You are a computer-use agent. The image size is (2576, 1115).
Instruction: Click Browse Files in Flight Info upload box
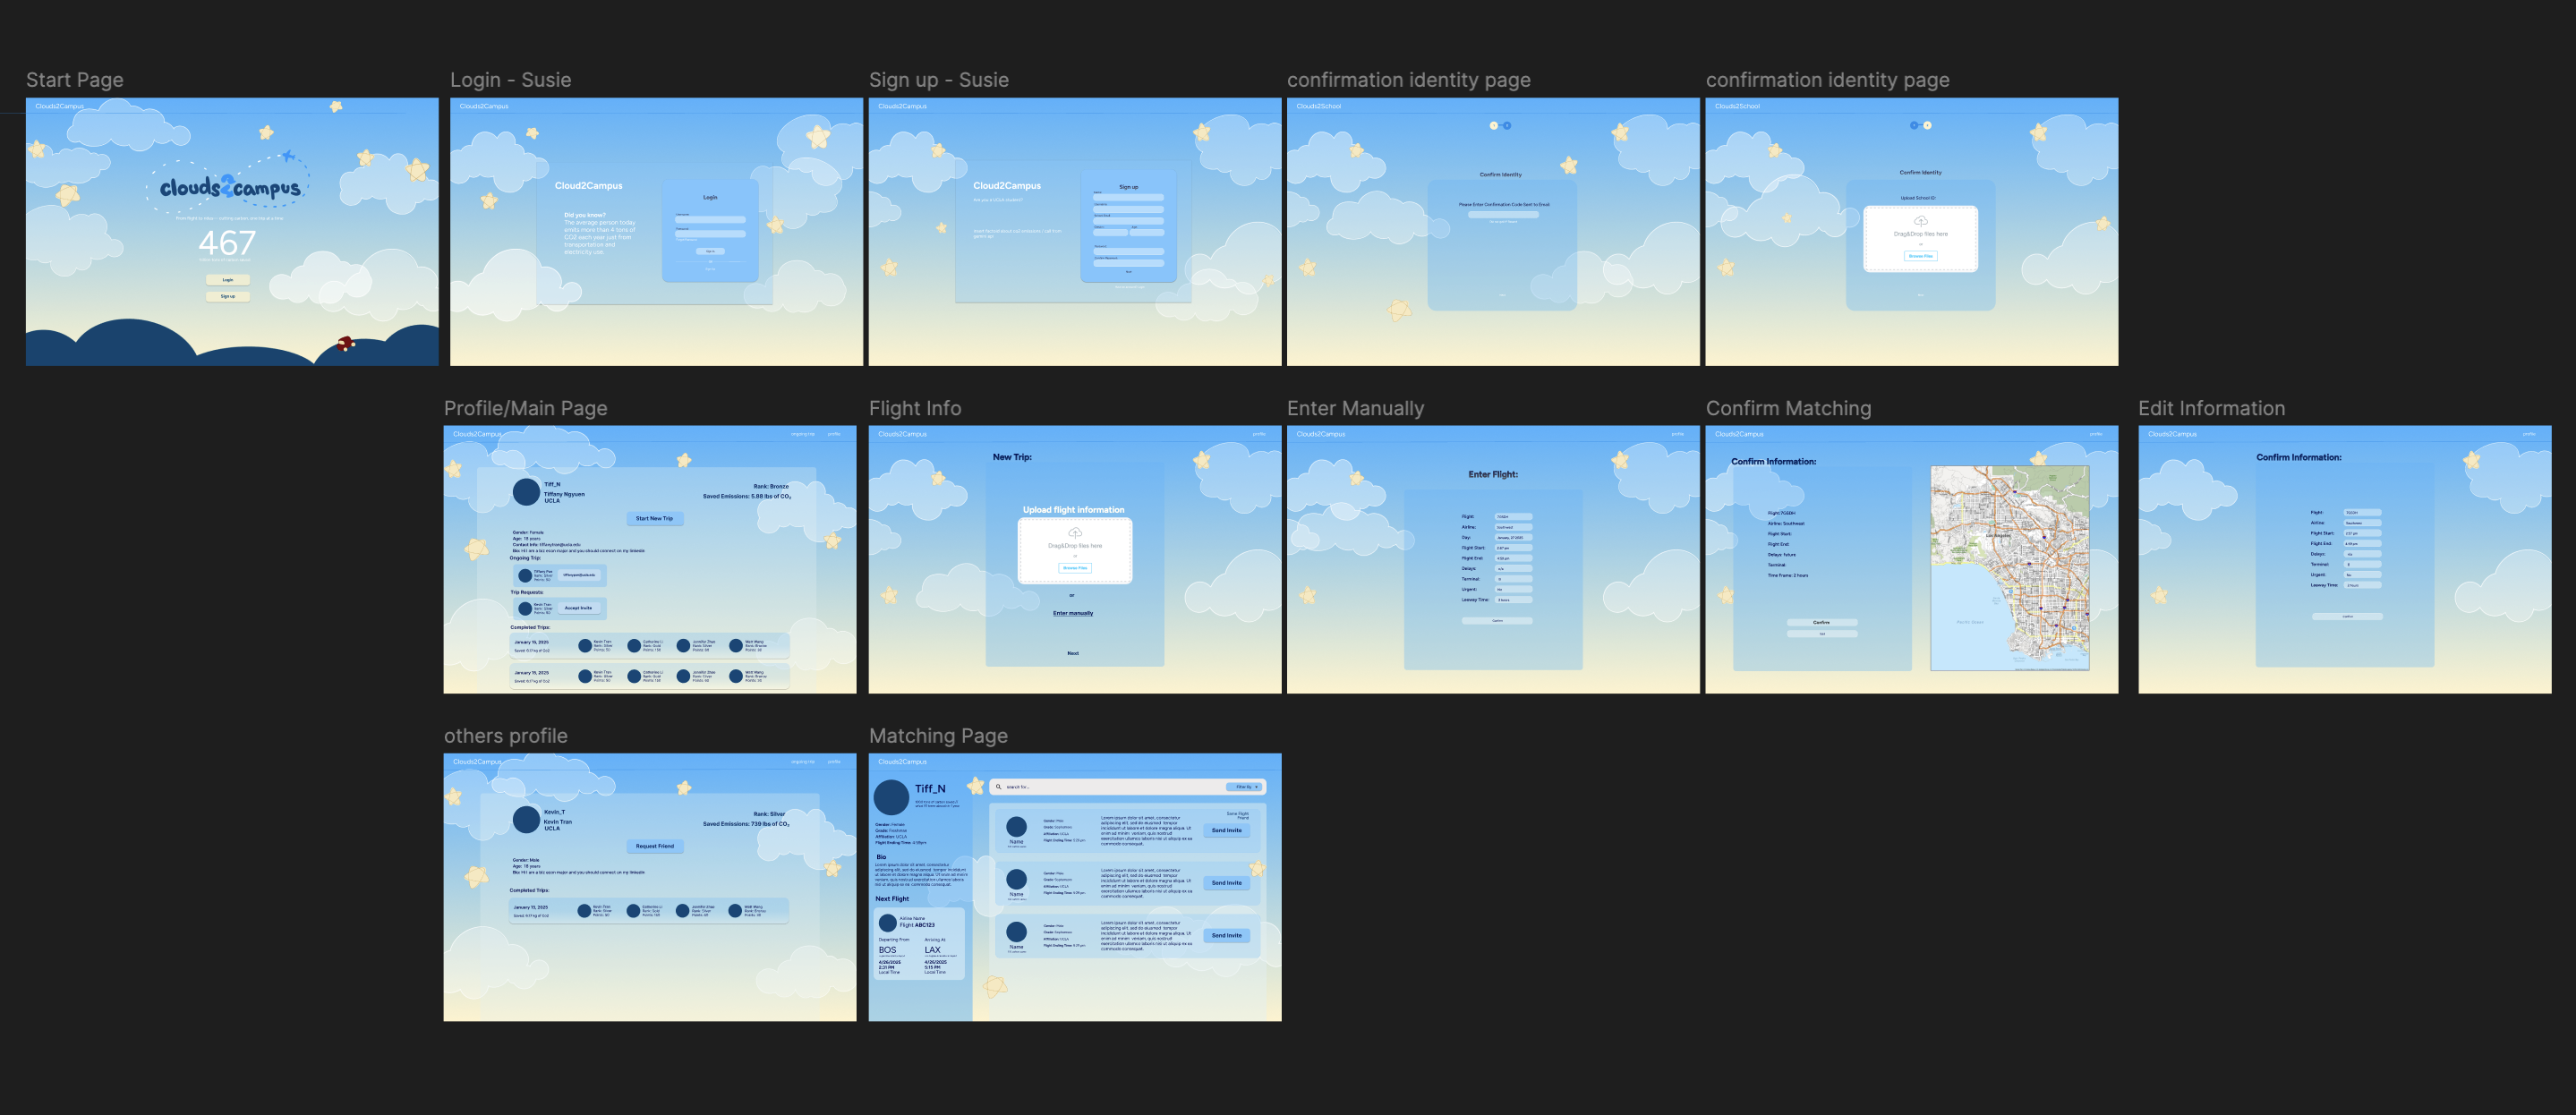(1075, 568)
